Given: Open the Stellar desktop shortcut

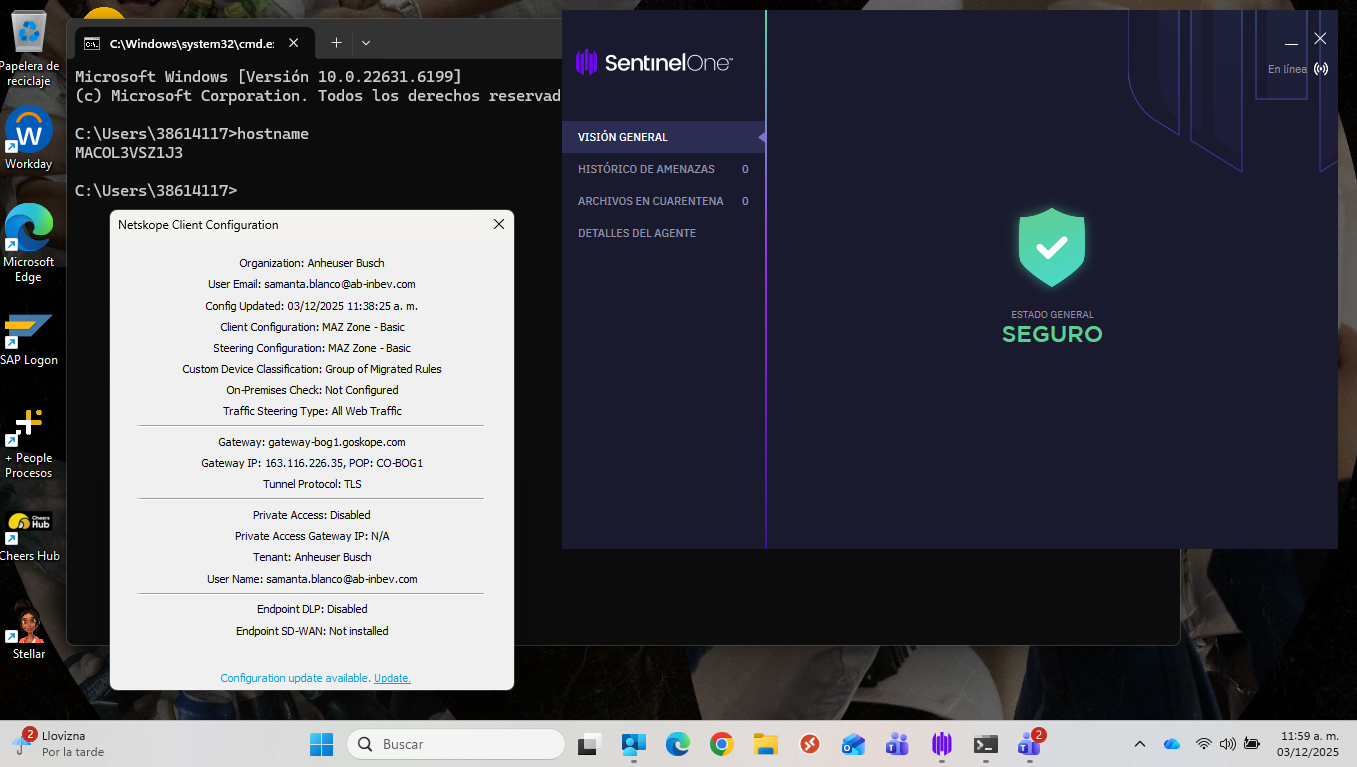Looking at the screenshot, I should pos(29,630).
